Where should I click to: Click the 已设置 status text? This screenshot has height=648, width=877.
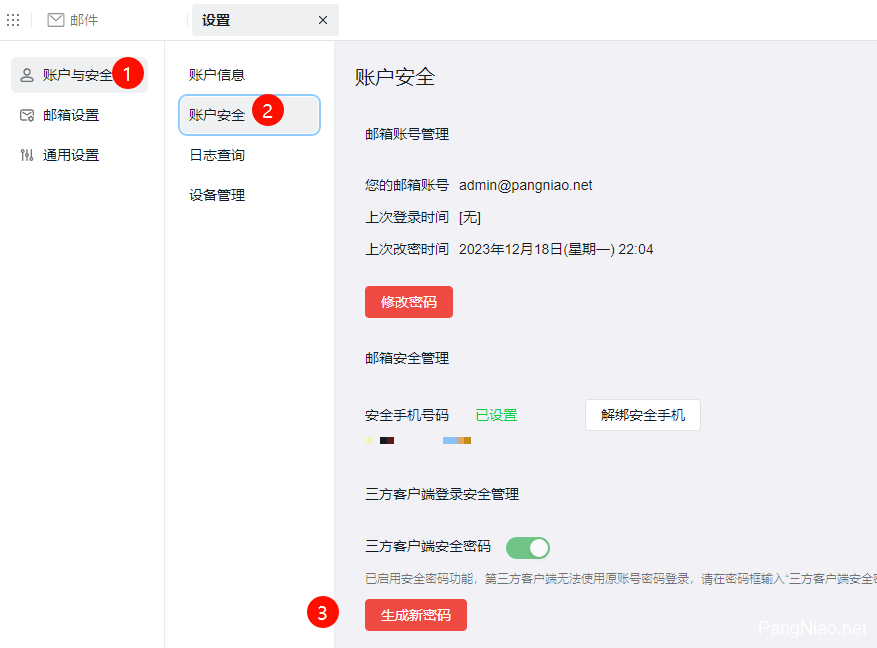[x=496, y=415]
